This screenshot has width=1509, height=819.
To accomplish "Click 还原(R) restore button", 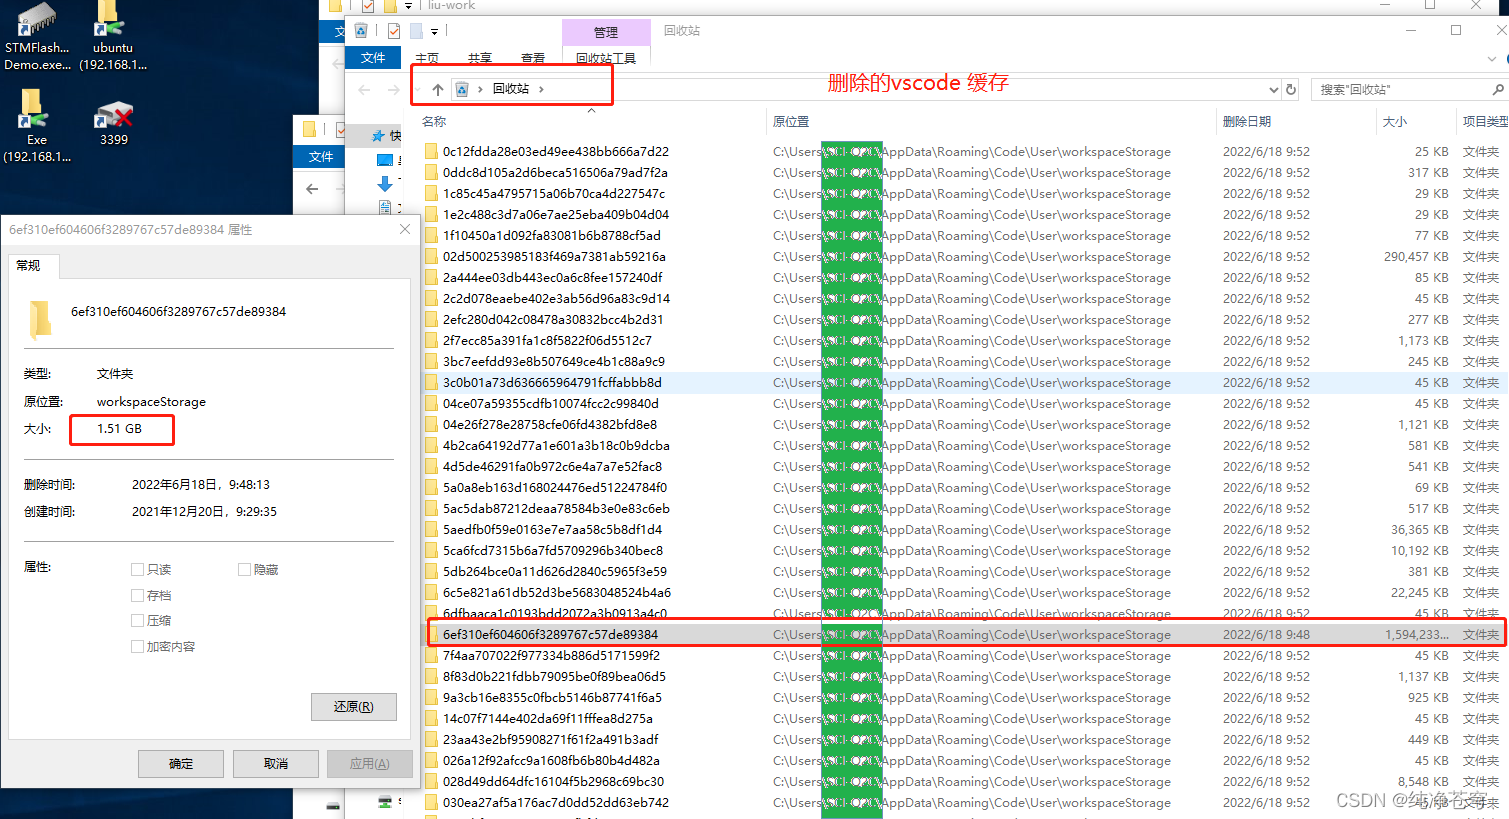I will tap(354, 706).
